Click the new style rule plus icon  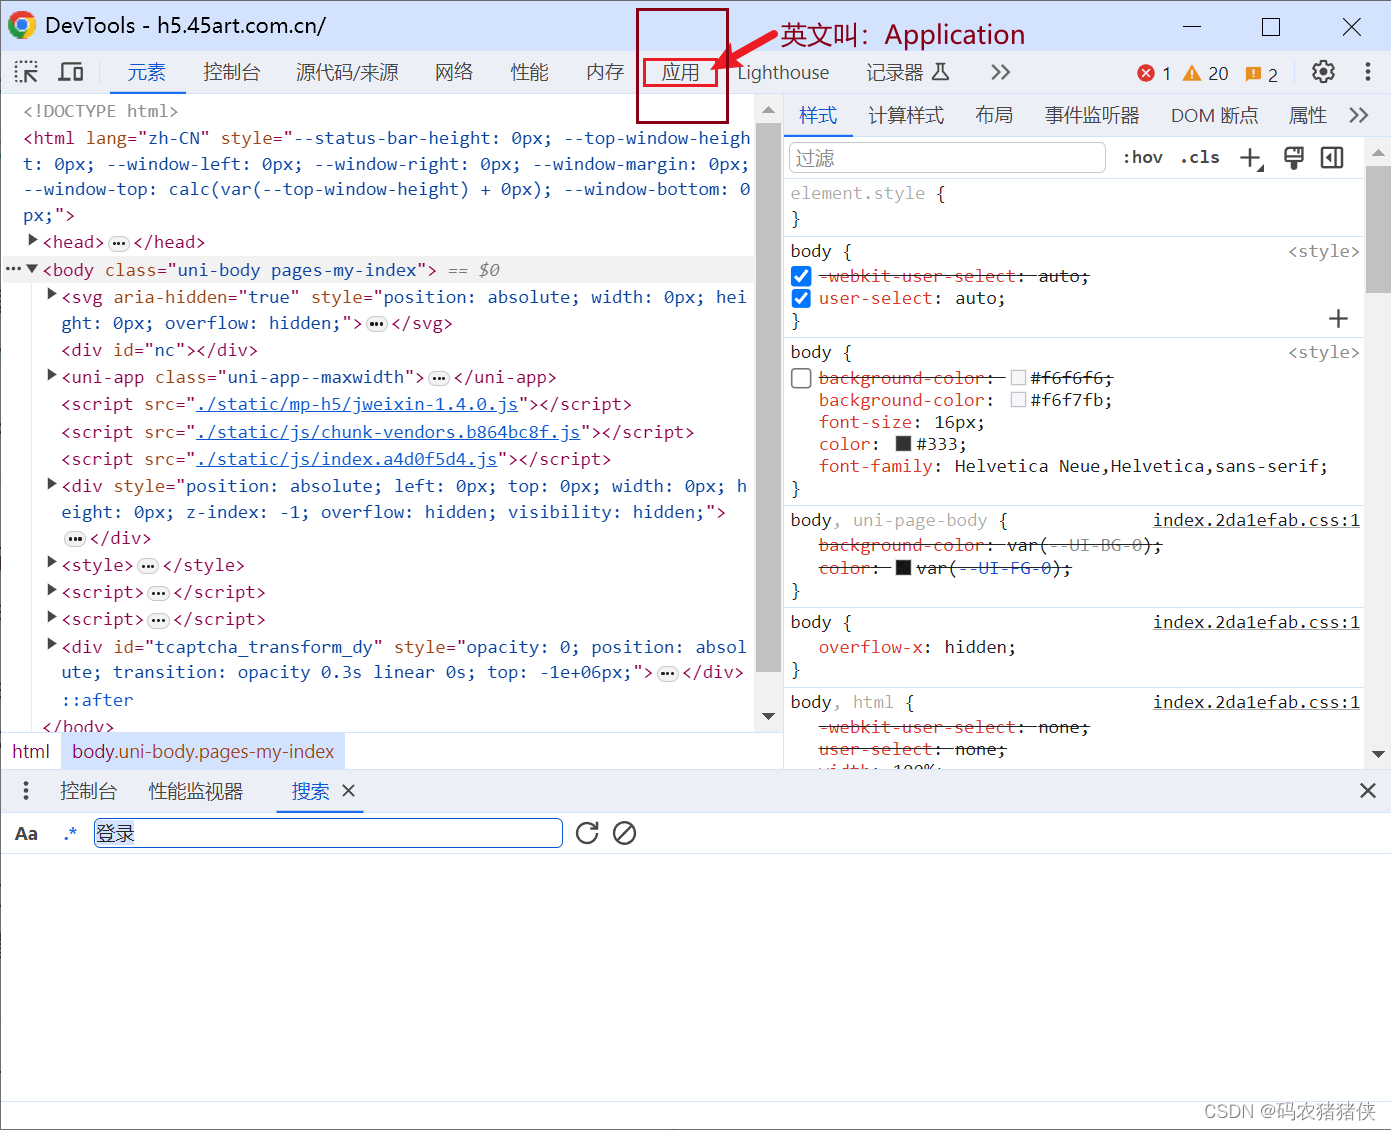[1251, 158]
